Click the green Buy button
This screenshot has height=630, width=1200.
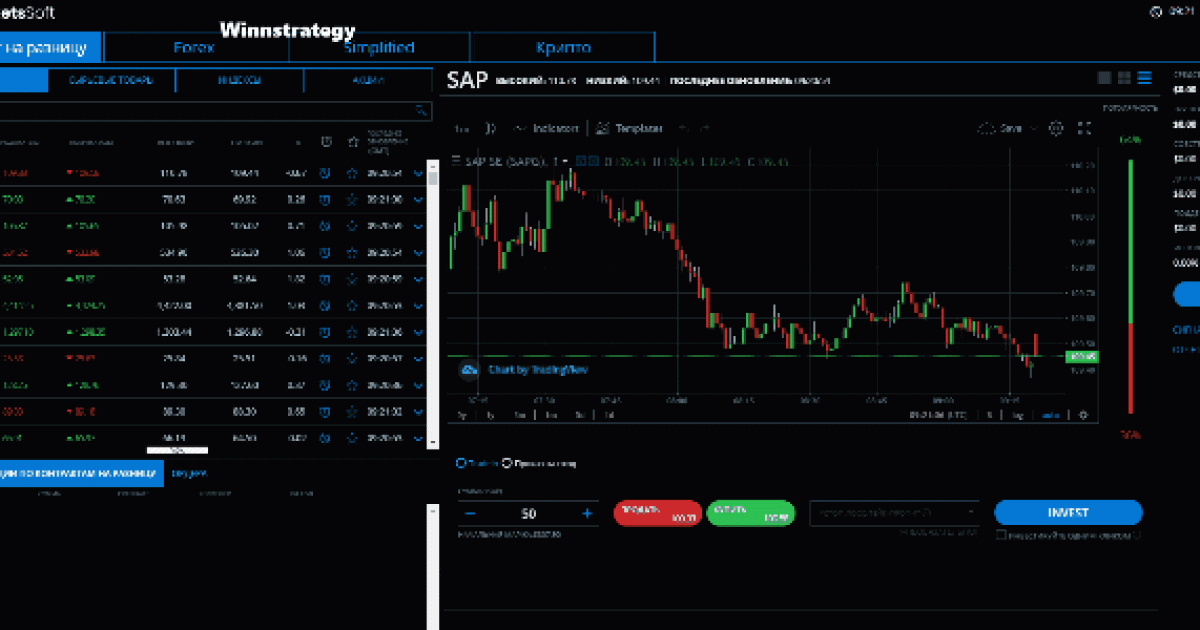750,513
